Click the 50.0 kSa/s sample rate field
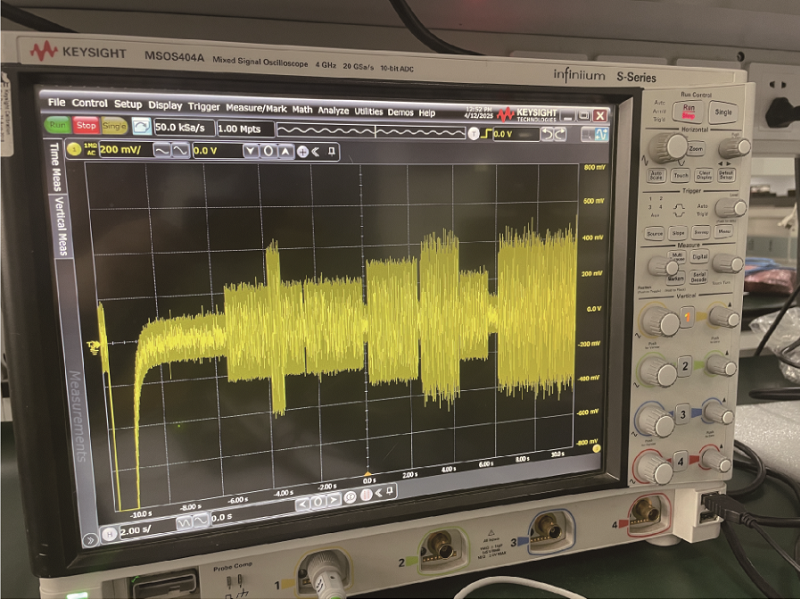800x600 pixels. coord(182,128)
